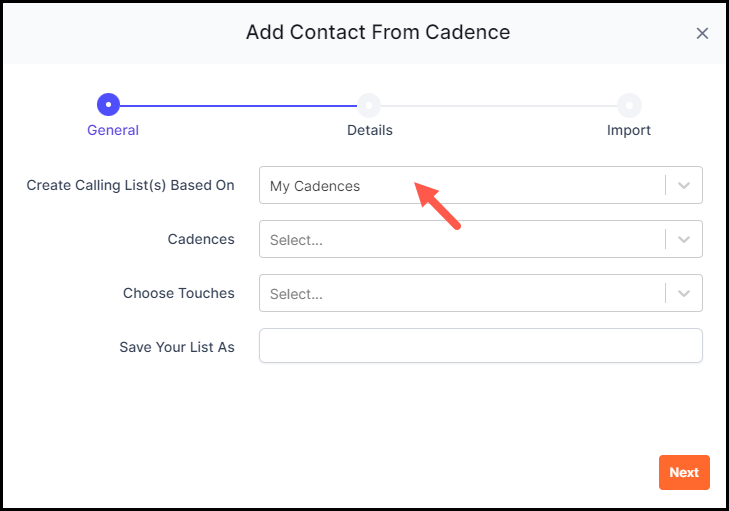Switch to the Details step label
Screen dimensions: 729x511
coord(370,130)
